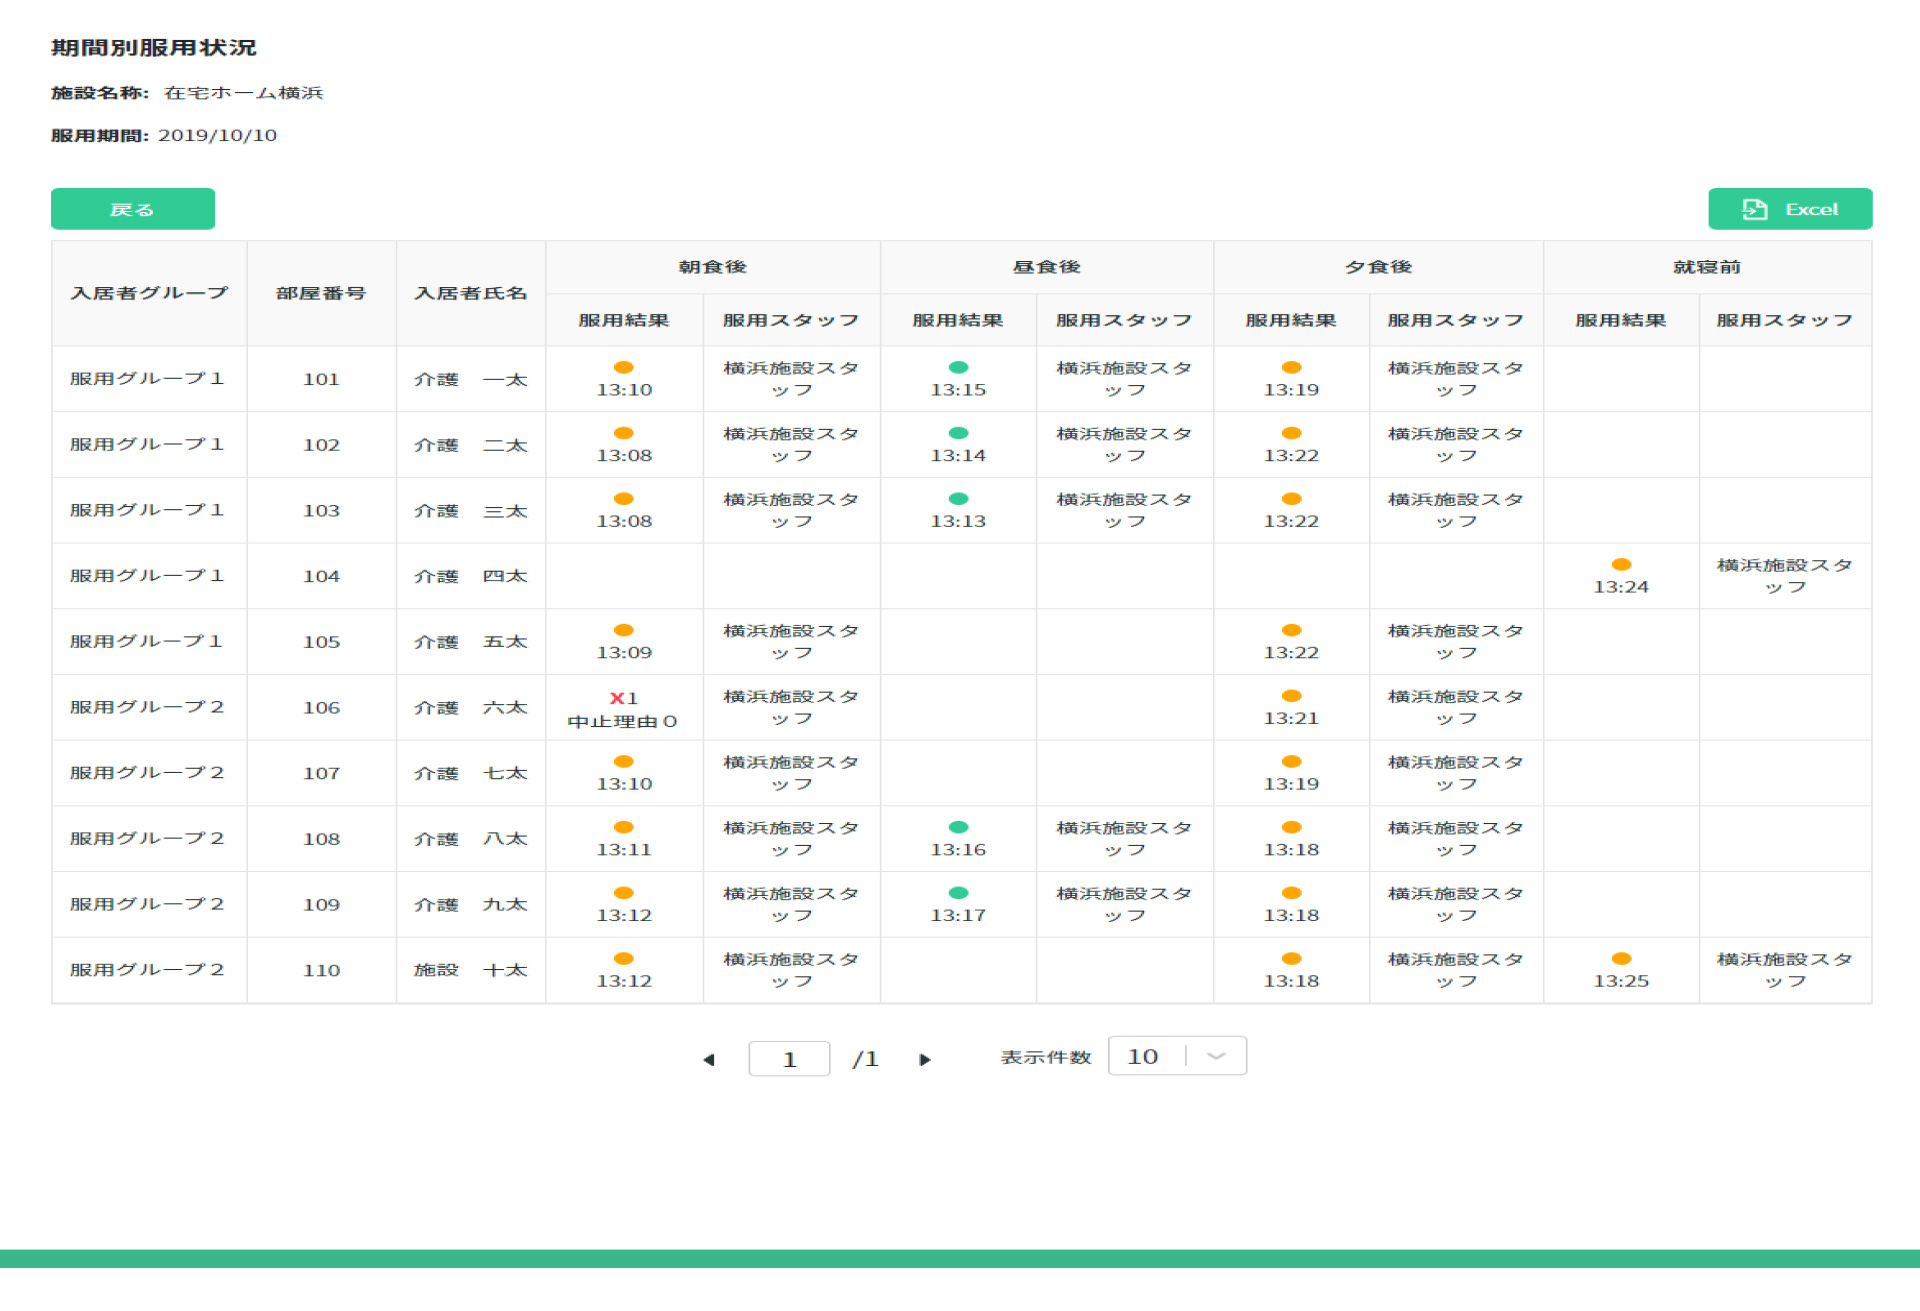Click the green status dot at 13:15
This screenshot has height=1311, width=1920.
958,367
